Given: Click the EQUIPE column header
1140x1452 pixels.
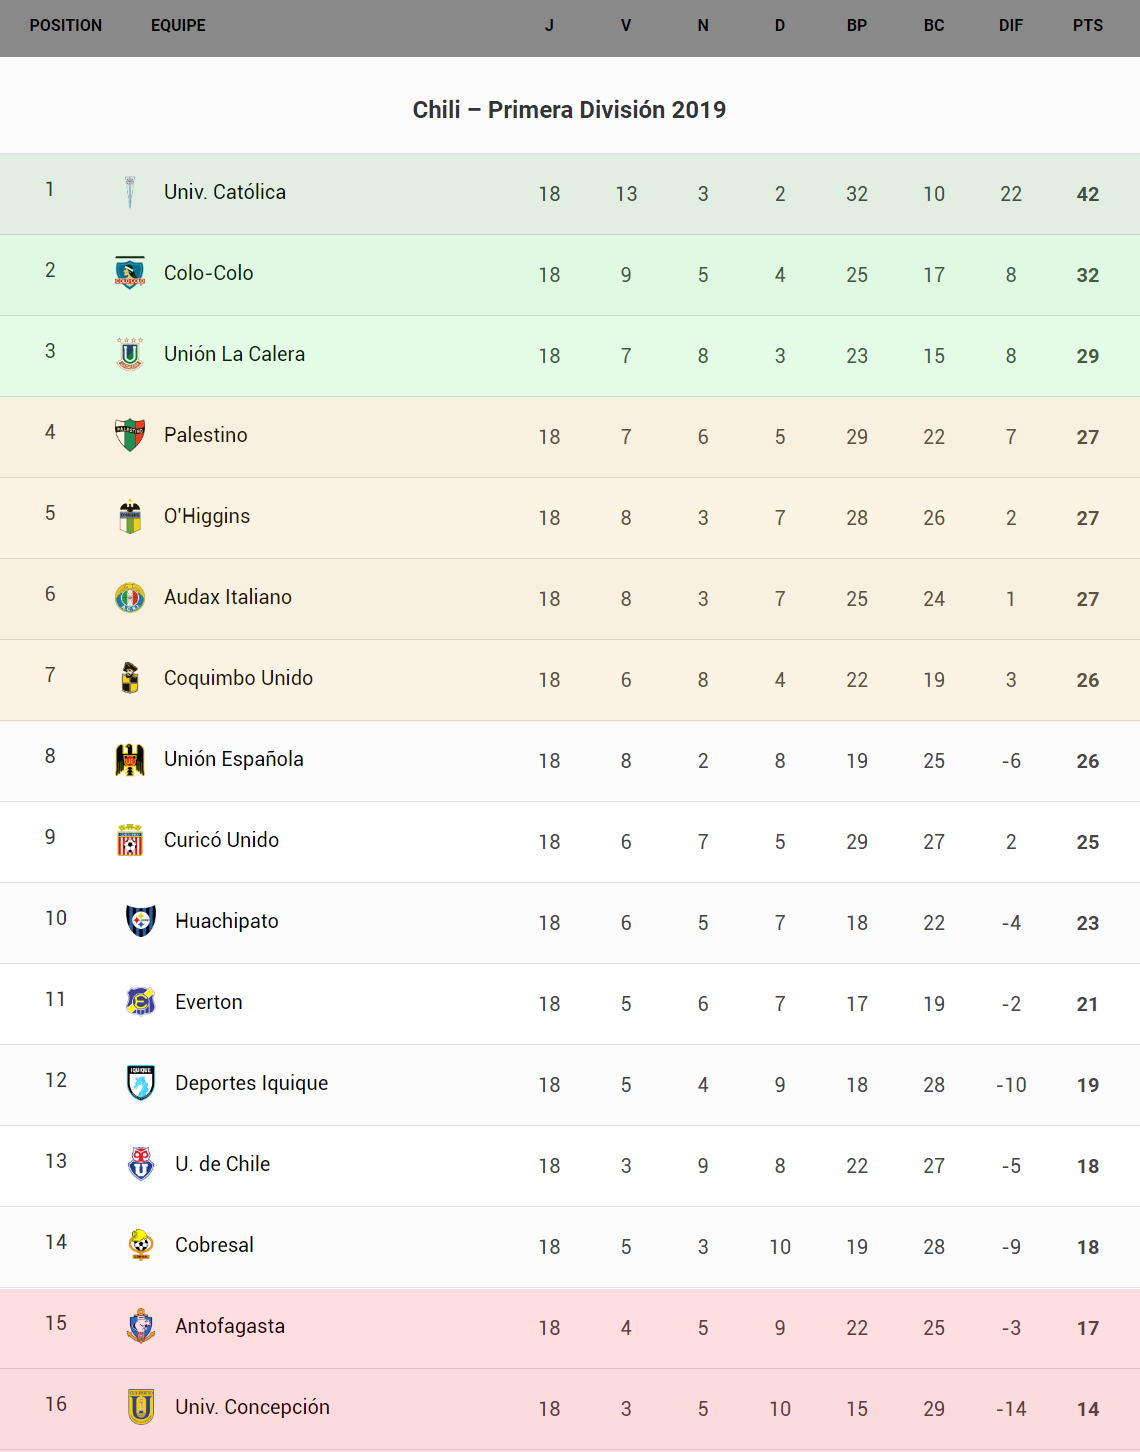Looking at the screenshot, I should tap(178, 26).
